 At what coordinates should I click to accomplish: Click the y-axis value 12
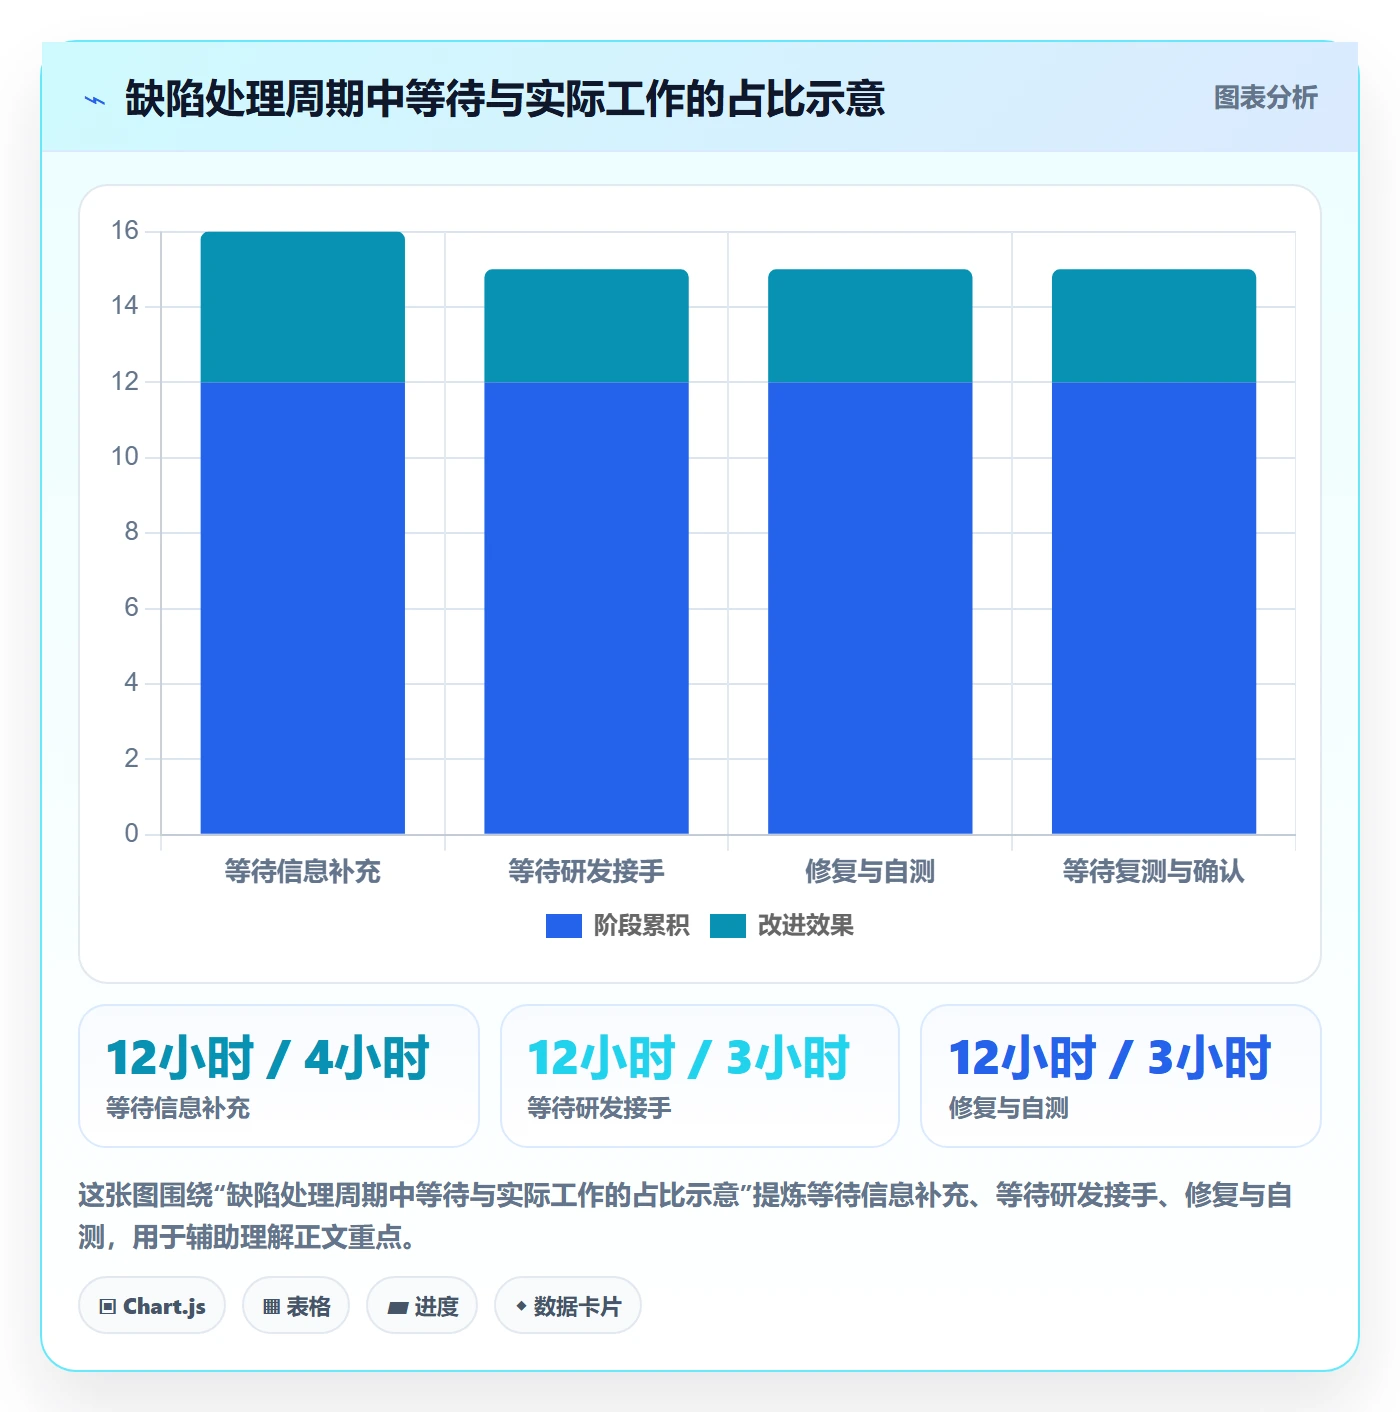[x=125, y=382]
